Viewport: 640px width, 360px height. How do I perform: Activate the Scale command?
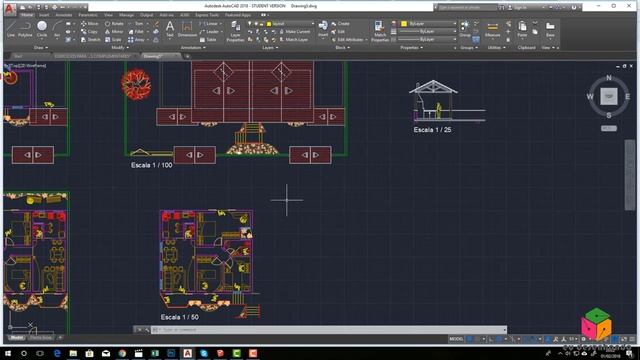click(x=113, y=40)
